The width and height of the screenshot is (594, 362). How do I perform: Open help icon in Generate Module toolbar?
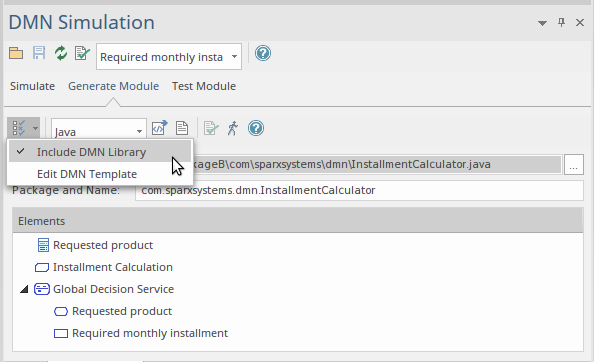click(x=256, y=128)
